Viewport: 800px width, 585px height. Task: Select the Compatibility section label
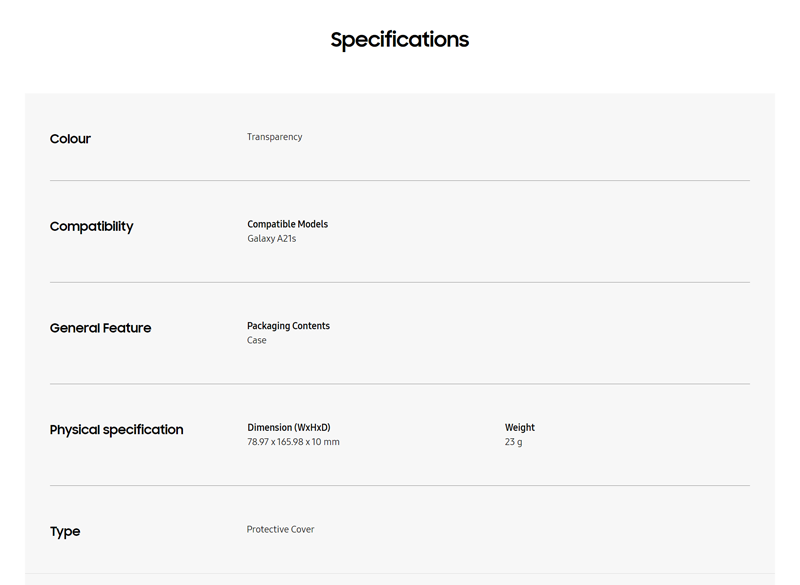click(x=91, y=227)
